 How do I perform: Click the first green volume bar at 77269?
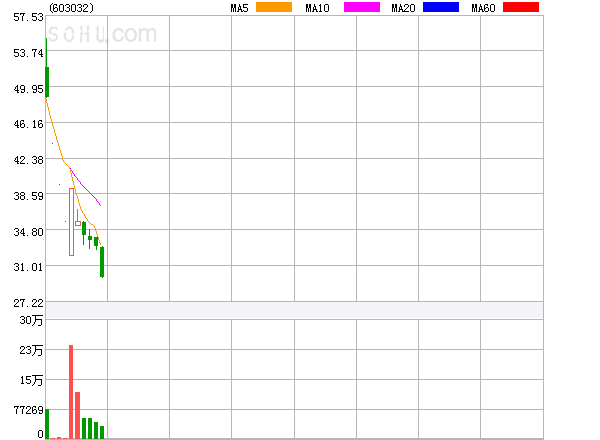[47, 424]
